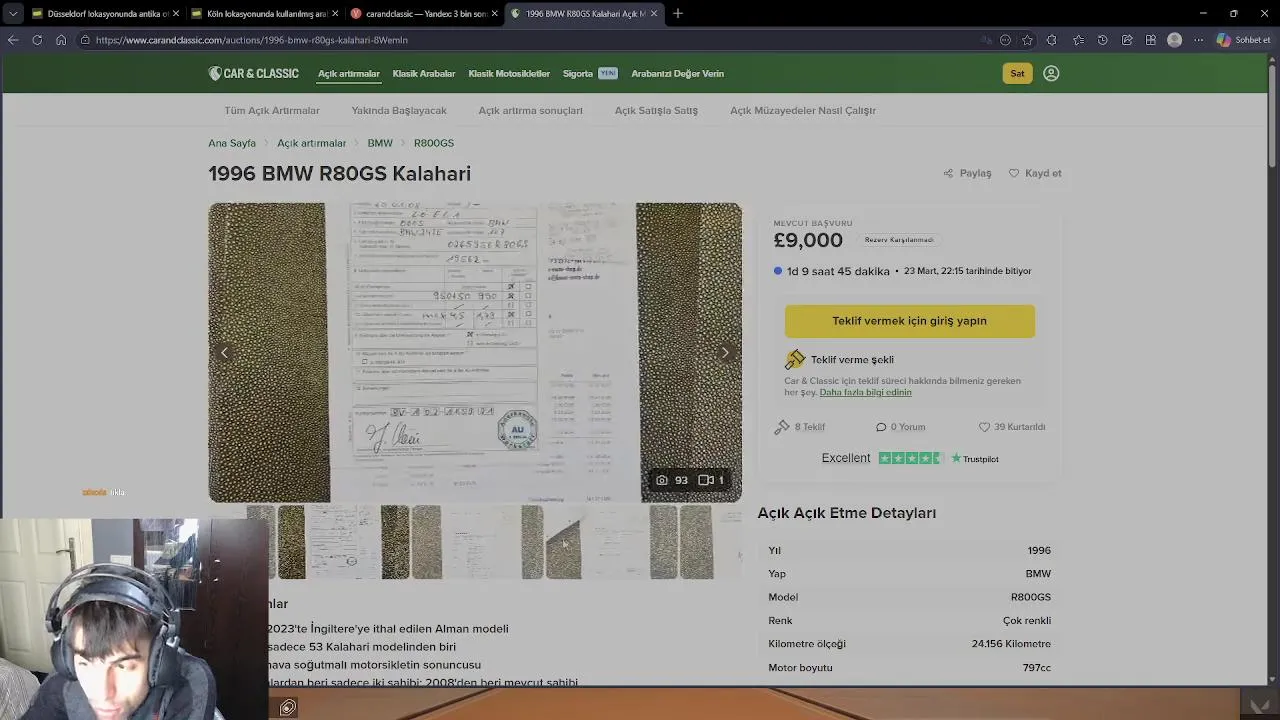Click the £9,000 current bid
The image size is (1280, 720).
[808, 240]
